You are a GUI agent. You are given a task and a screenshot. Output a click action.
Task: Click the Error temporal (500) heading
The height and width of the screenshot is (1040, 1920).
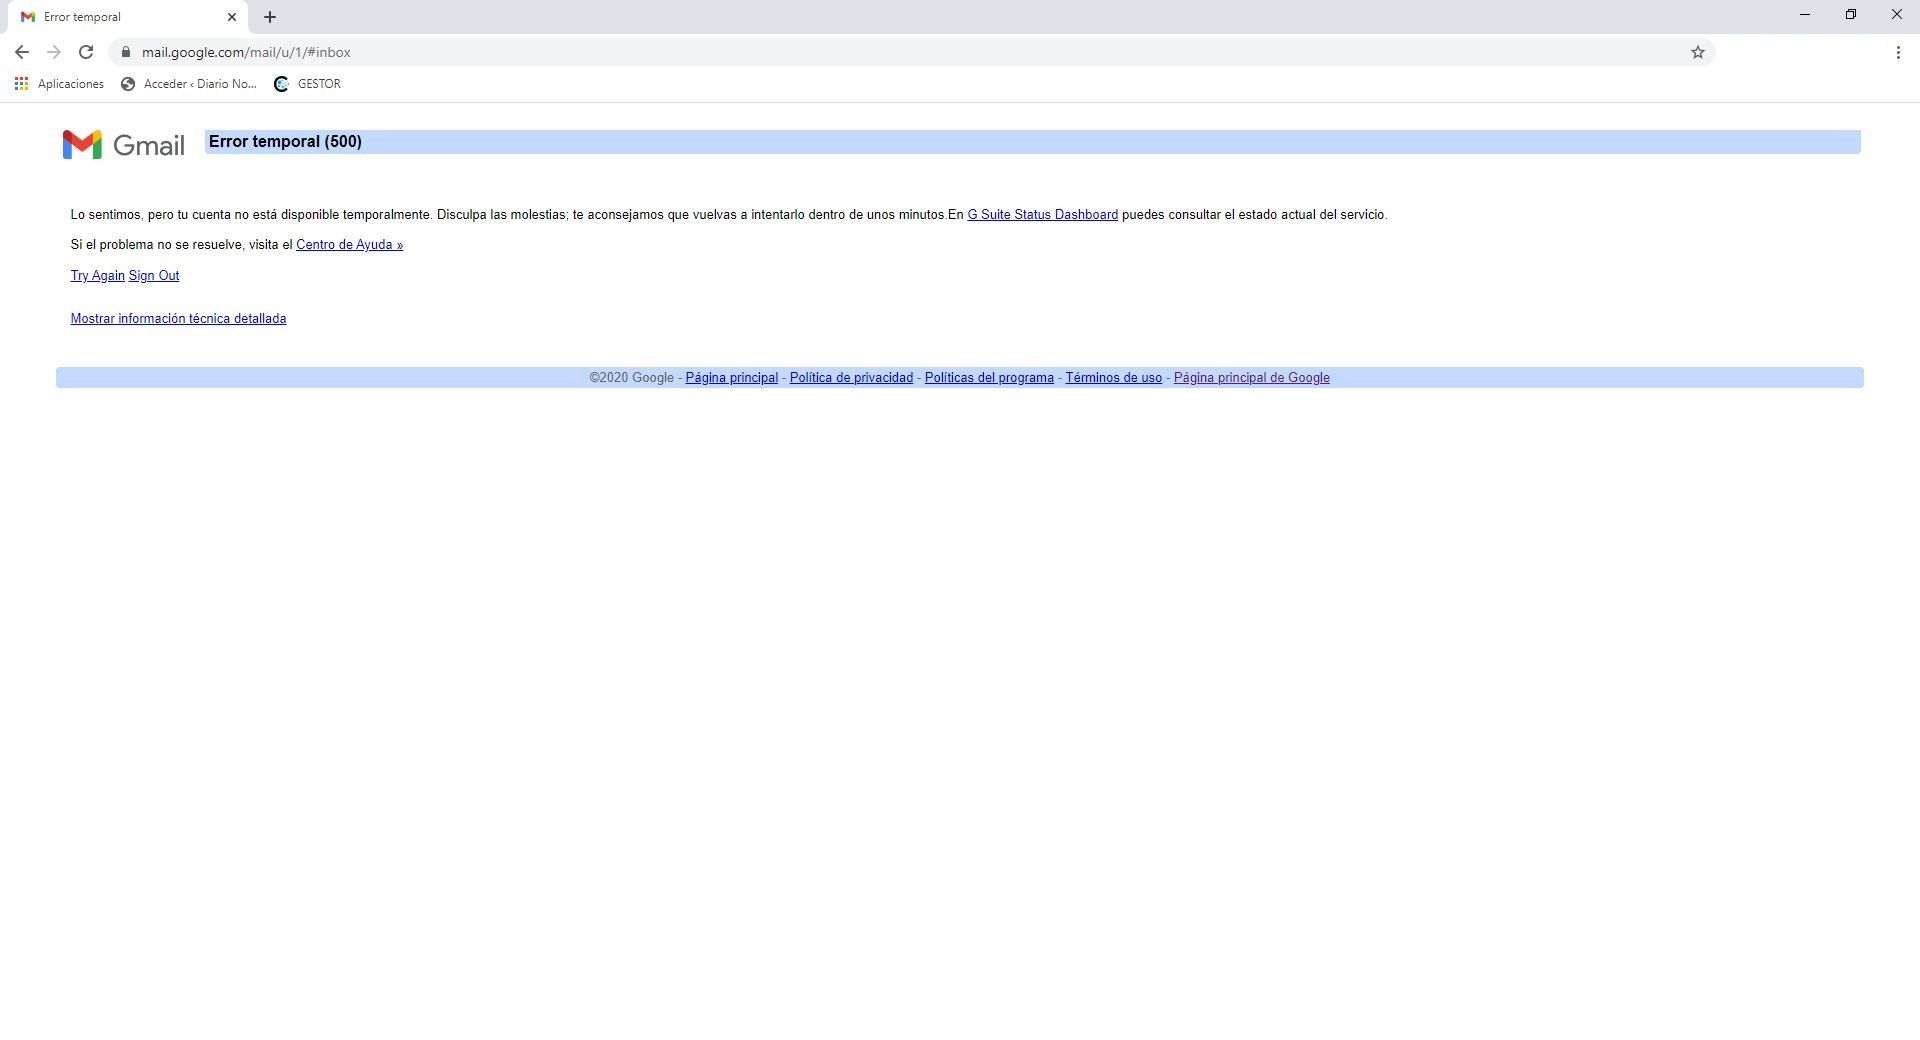point(285,142)
